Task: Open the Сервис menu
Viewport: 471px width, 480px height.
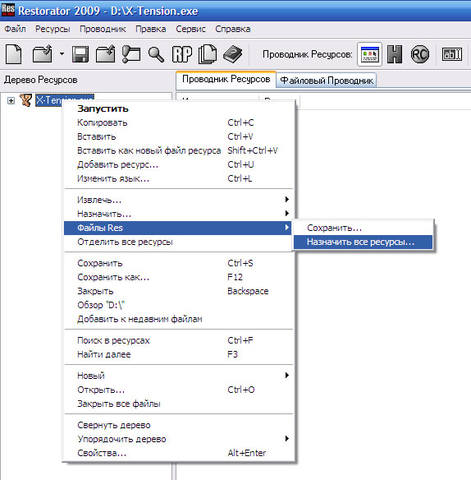Action: click(x=191, y=29)
